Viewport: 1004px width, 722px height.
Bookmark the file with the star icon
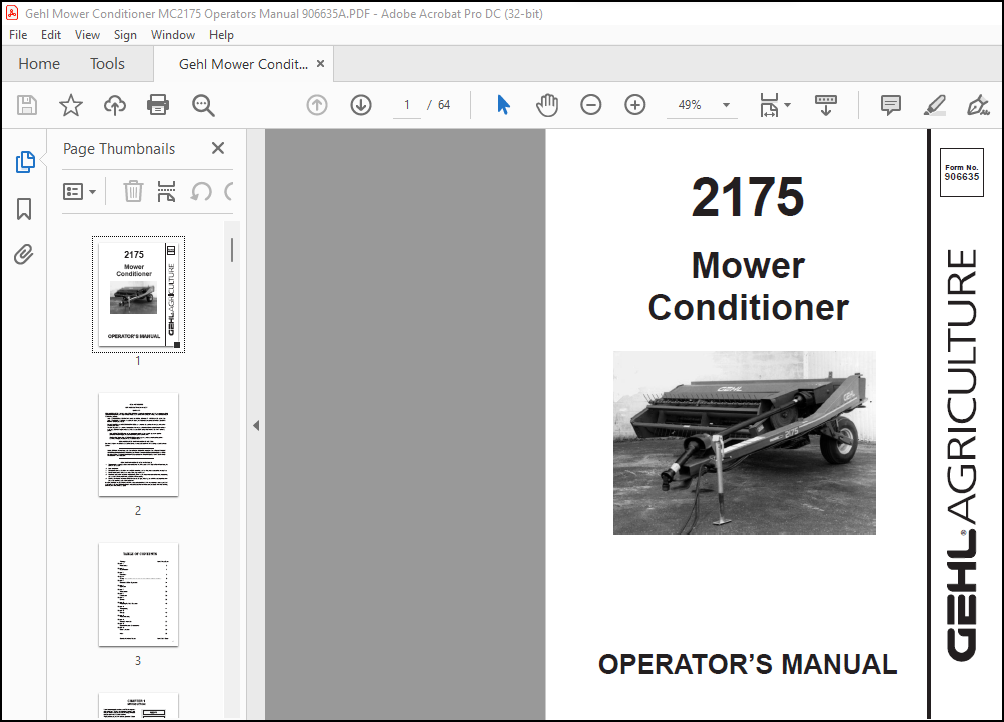coord(70,105)
